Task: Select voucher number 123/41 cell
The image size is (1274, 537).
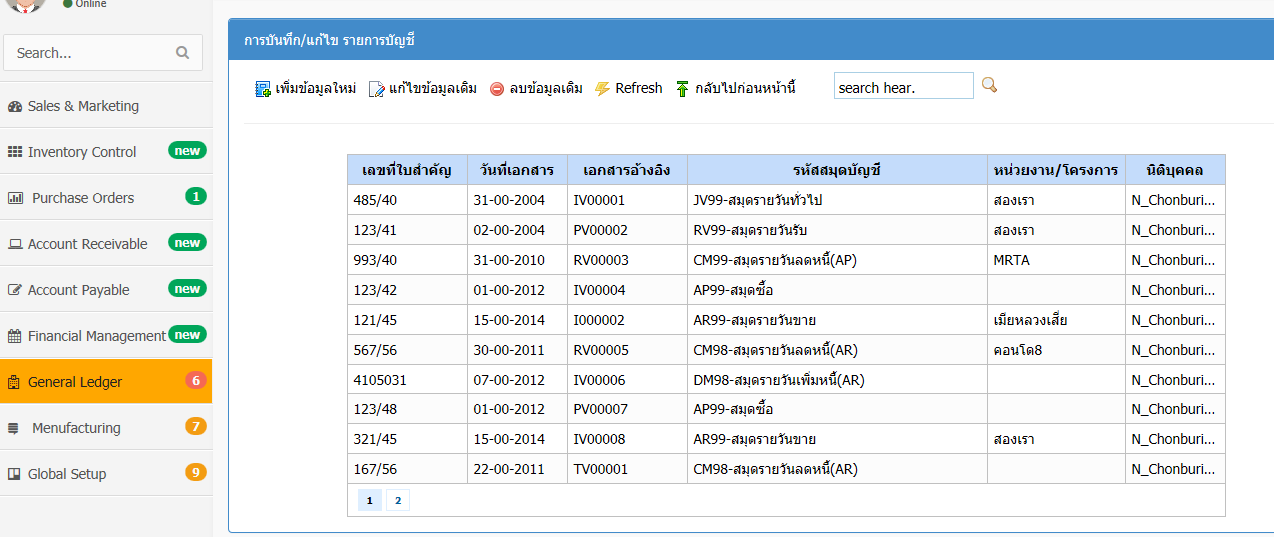Action: [407, 230]
